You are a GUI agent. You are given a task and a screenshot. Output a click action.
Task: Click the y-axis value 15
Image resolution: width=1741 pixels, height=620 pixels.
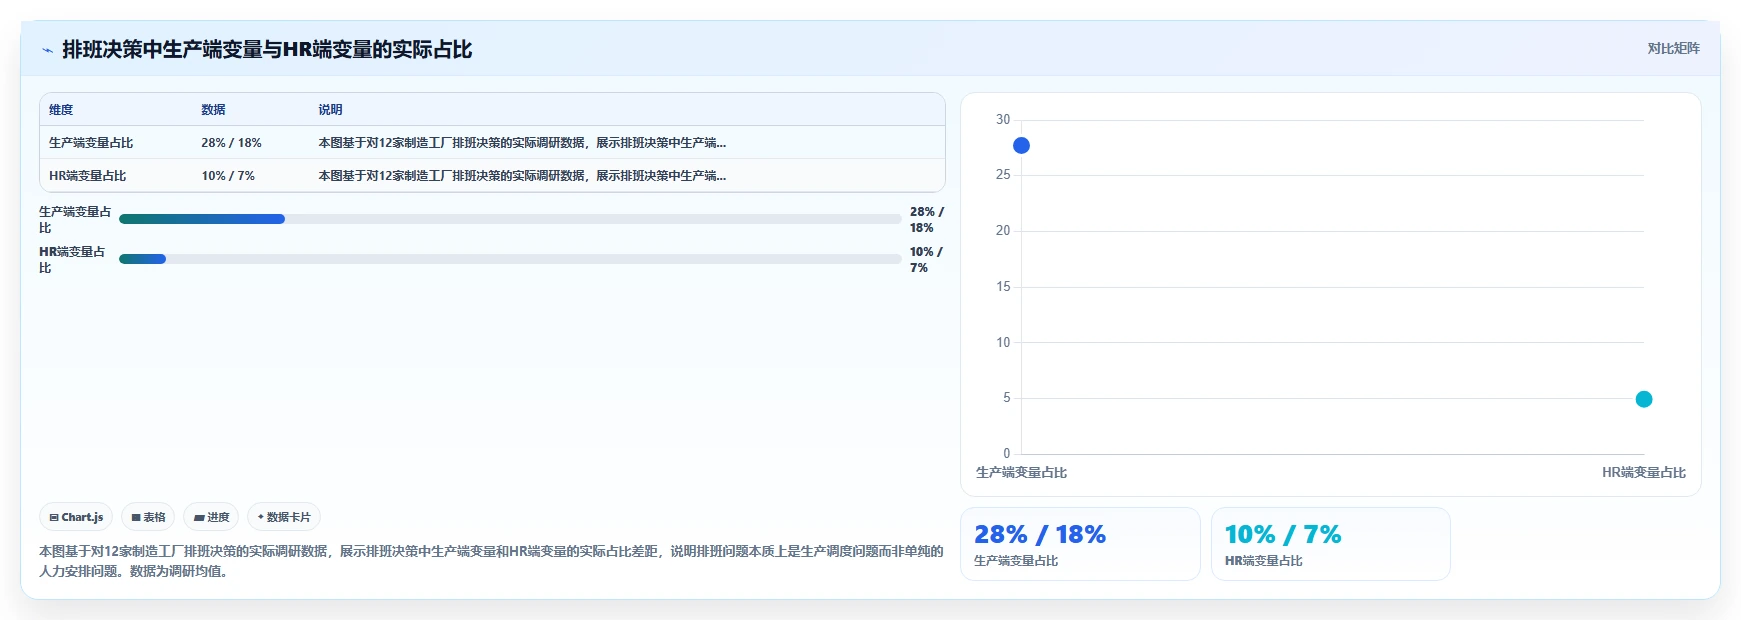click(1003, 287)
